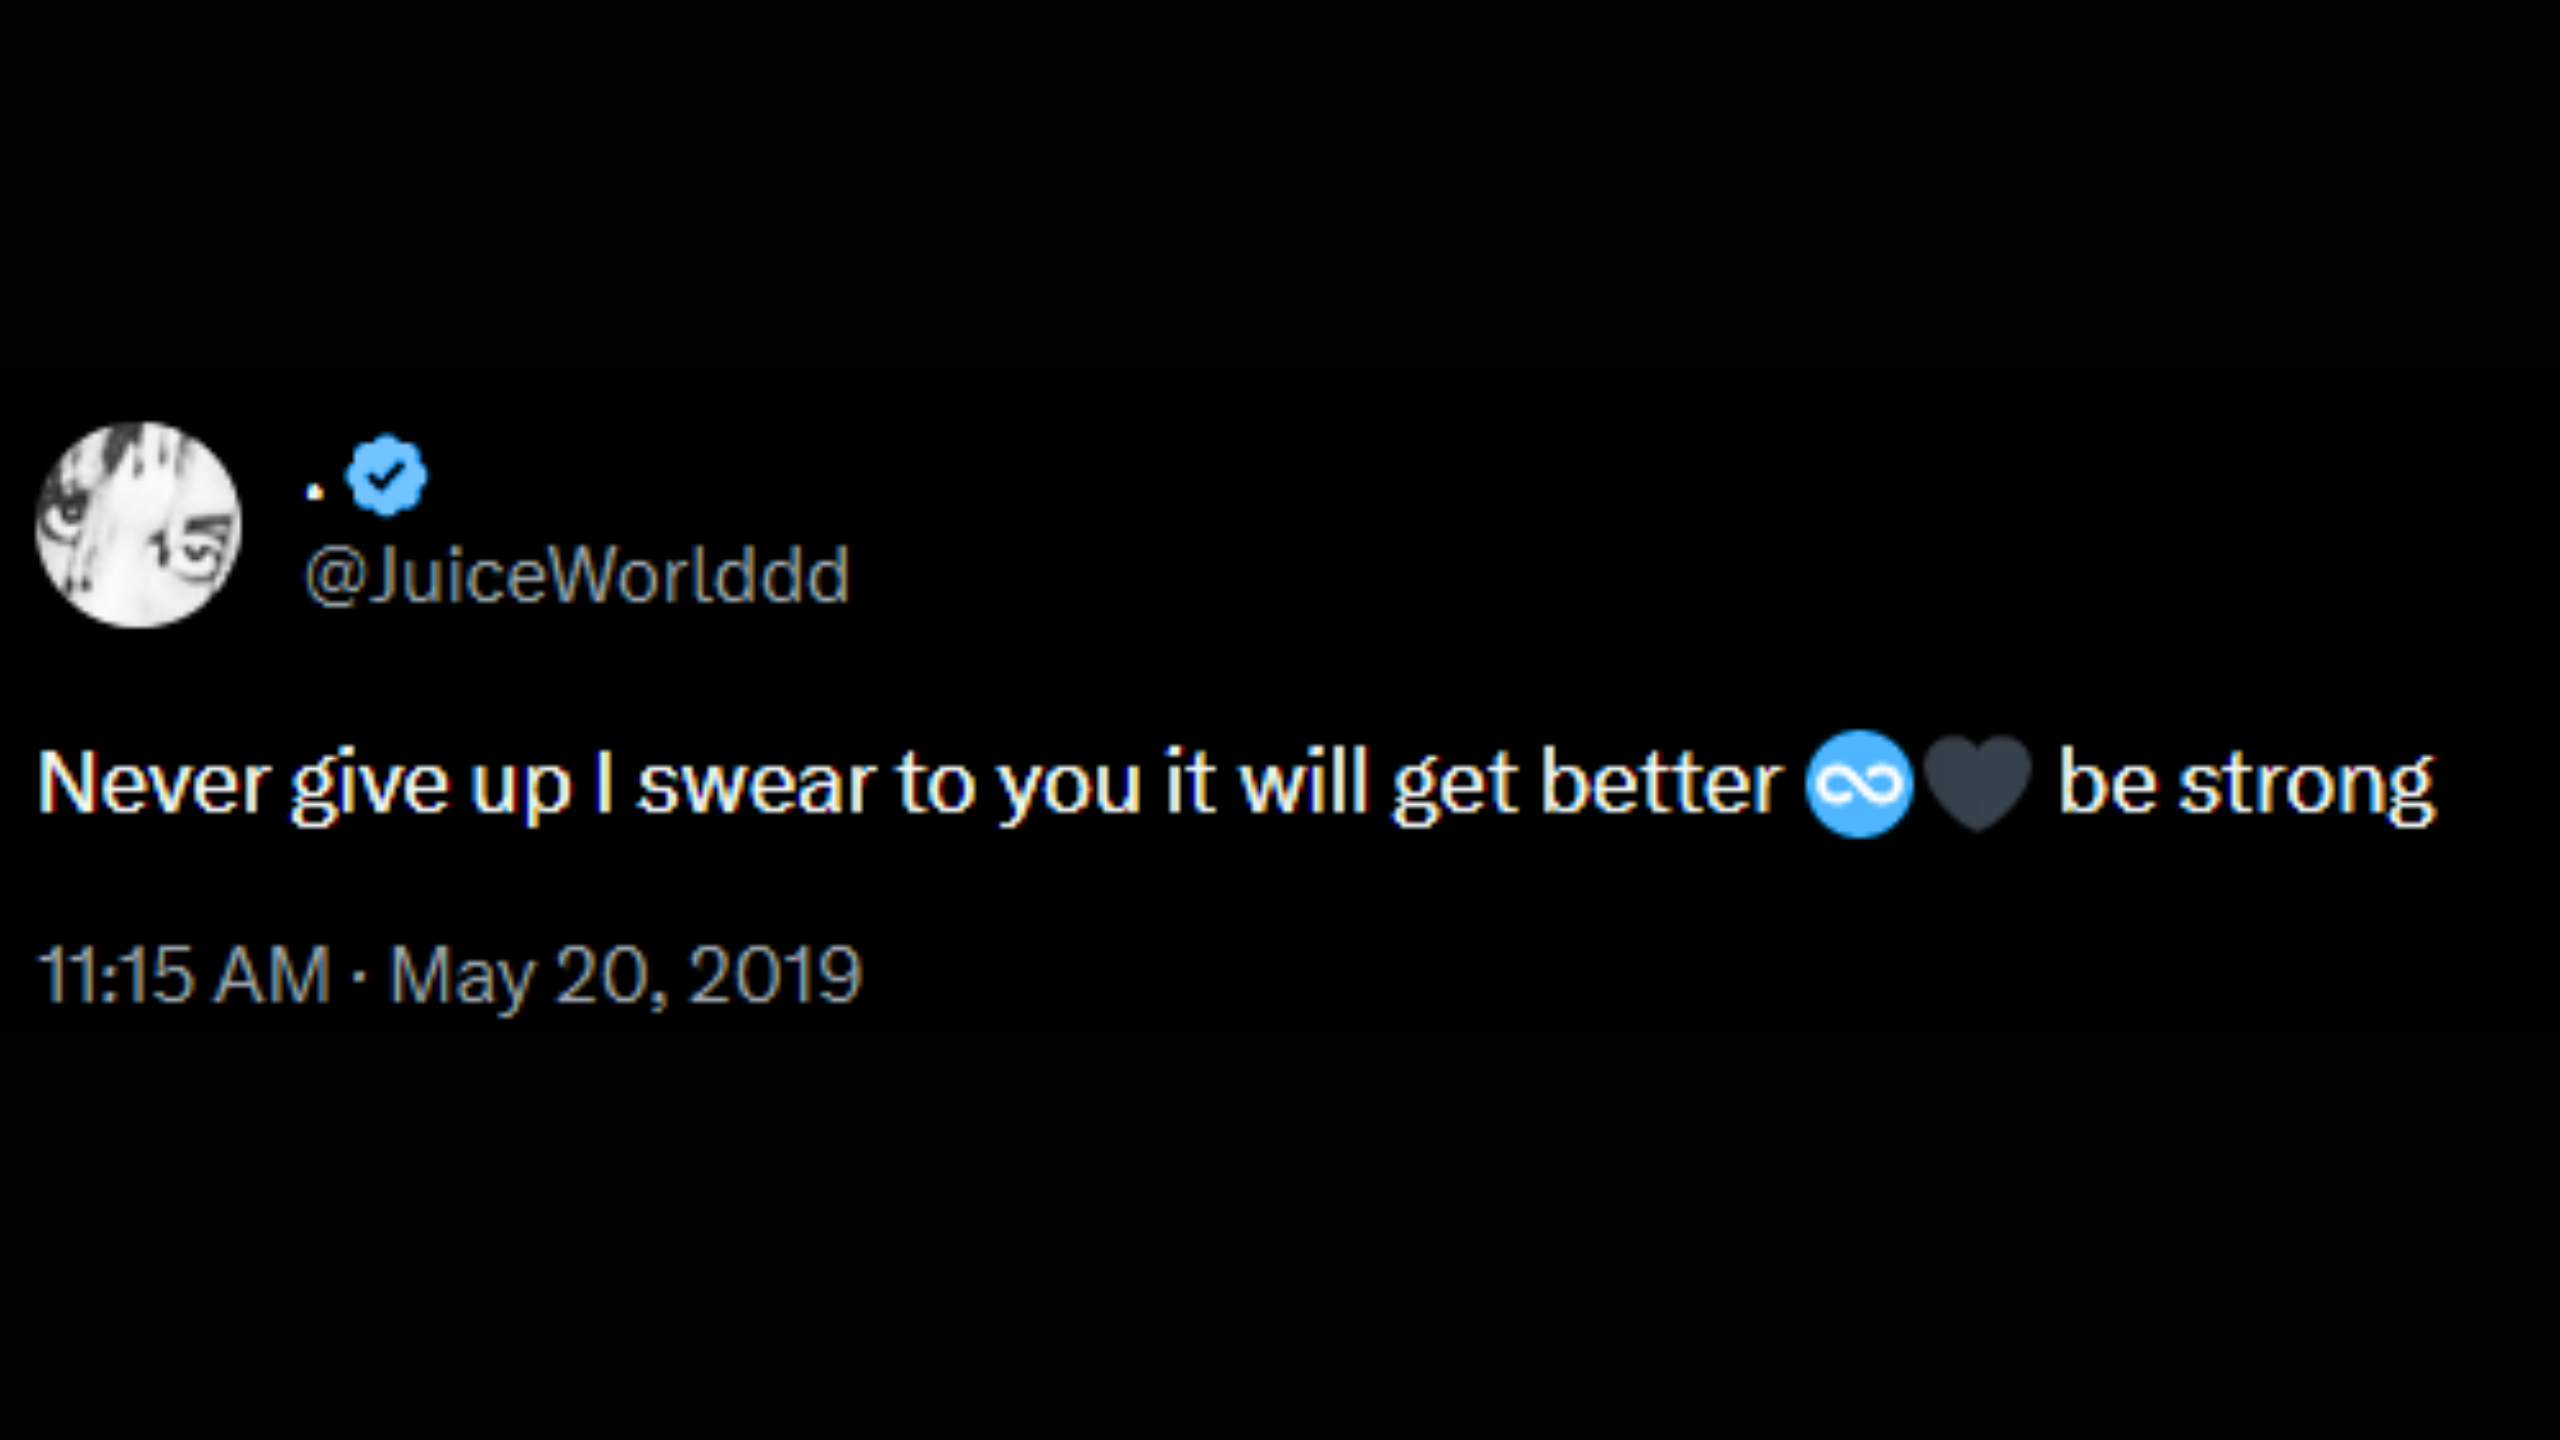Click the word "you" in tweet

(1070, 786)
